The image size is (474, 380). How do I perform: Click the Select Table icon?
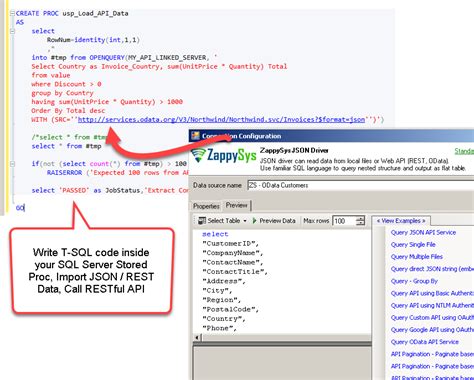coord(202,221)
